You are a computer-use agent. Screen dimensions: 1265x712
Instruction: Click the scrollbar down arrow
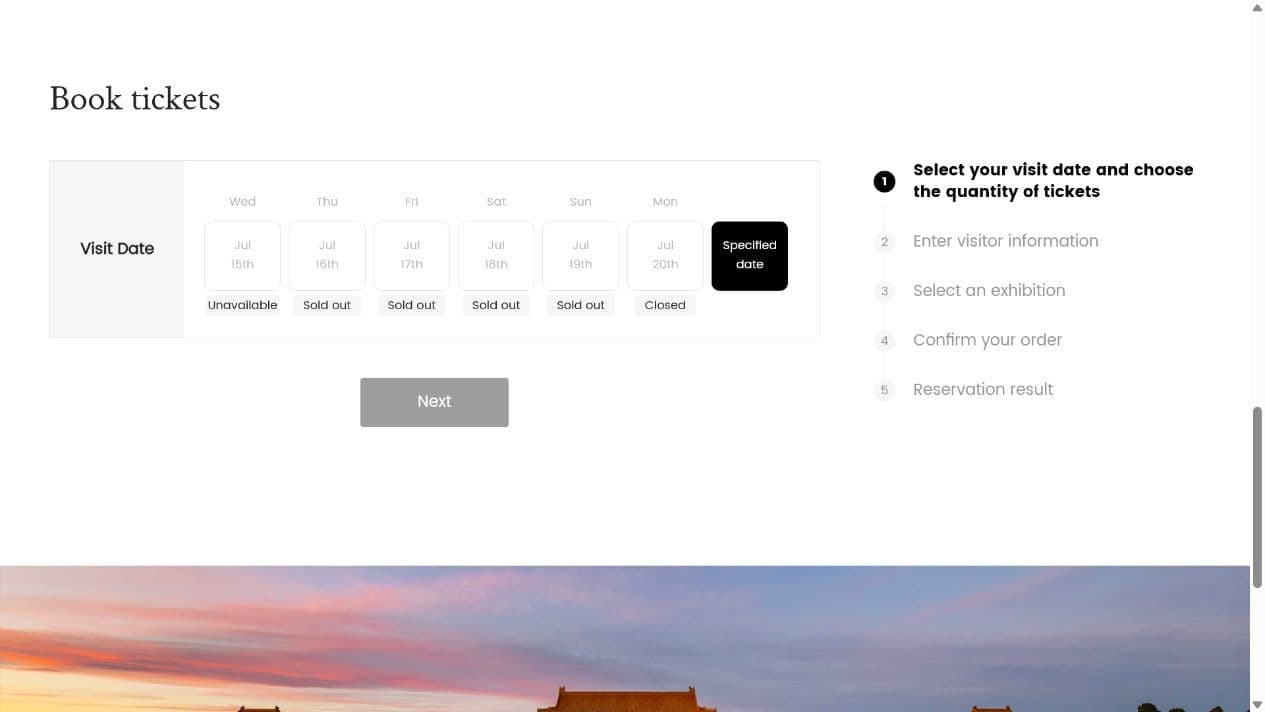coord(1257,705)
